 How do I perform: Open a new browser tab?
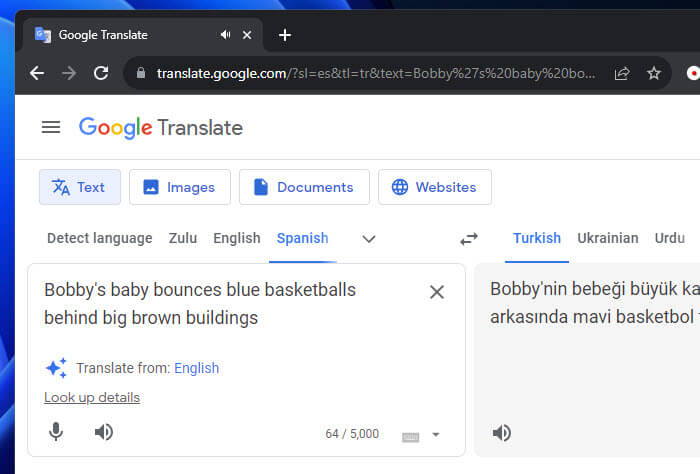pyautogui.click(x=285, y=35)
